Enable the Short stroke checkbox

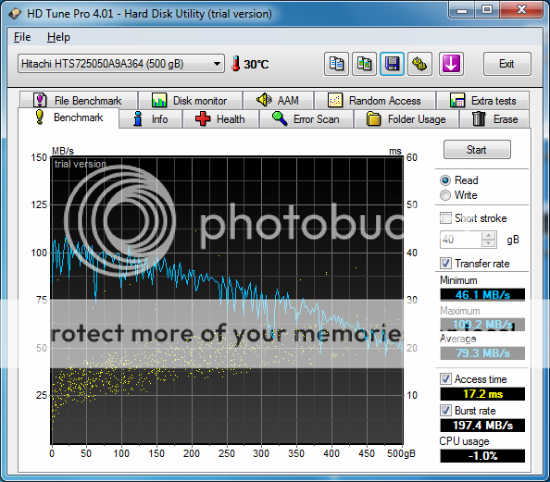pos(445,218)
